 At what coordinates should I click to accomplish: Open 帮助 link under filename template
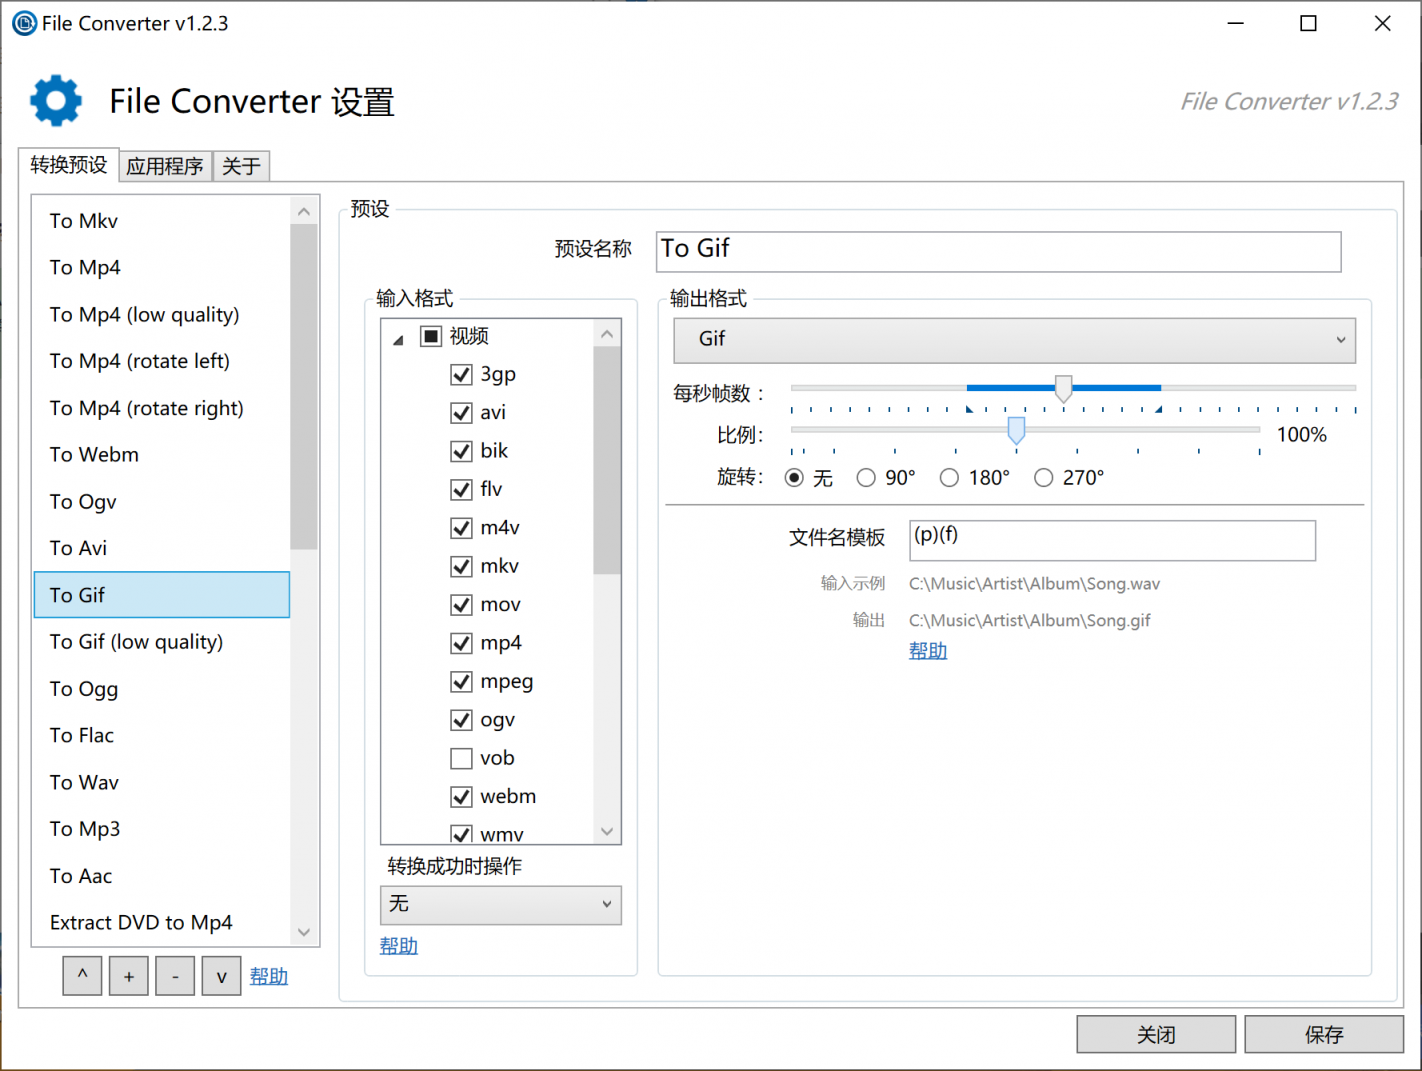pos(927,651)
